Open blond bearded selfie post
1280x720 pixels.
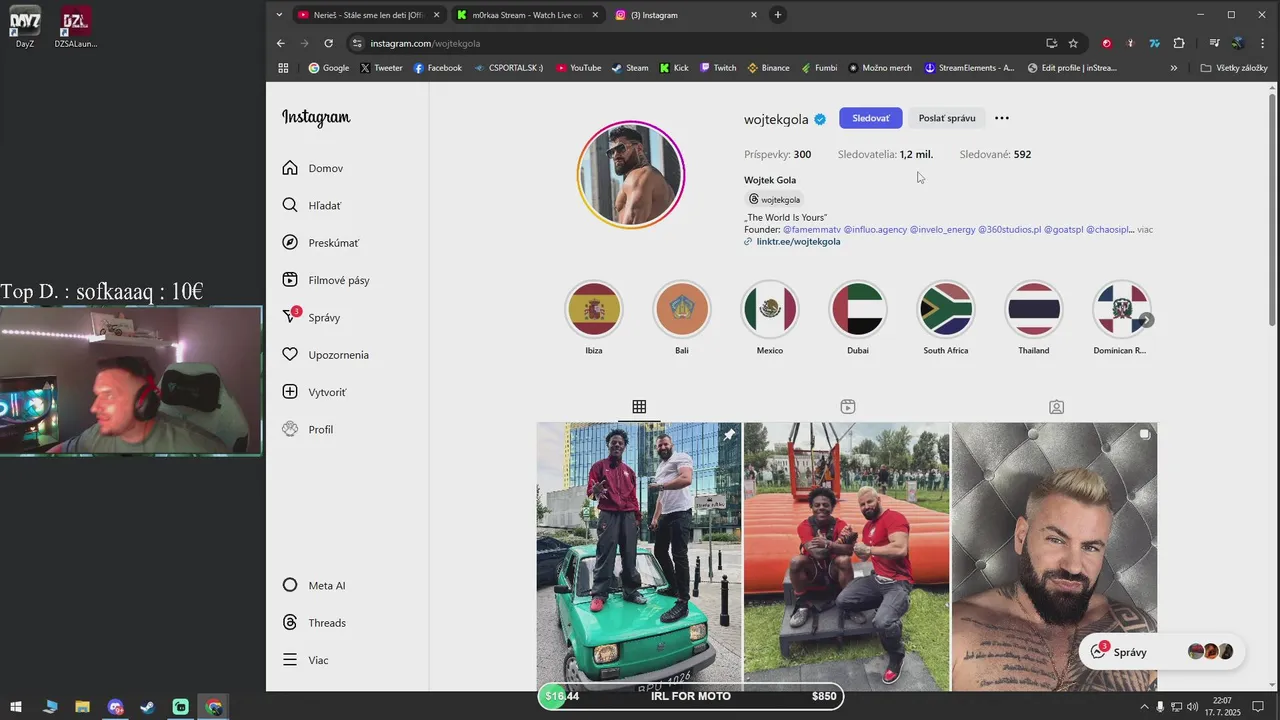pyautogui.click(x=1054, y=556)
